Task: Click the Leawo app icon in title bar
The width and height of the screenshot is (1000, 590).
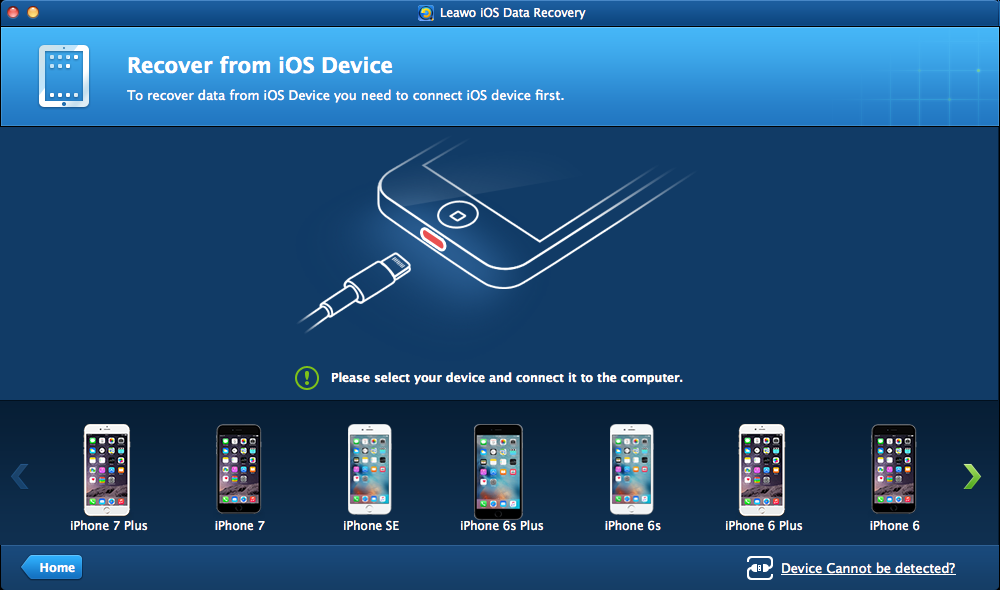Action: click(x=425, y=13)
